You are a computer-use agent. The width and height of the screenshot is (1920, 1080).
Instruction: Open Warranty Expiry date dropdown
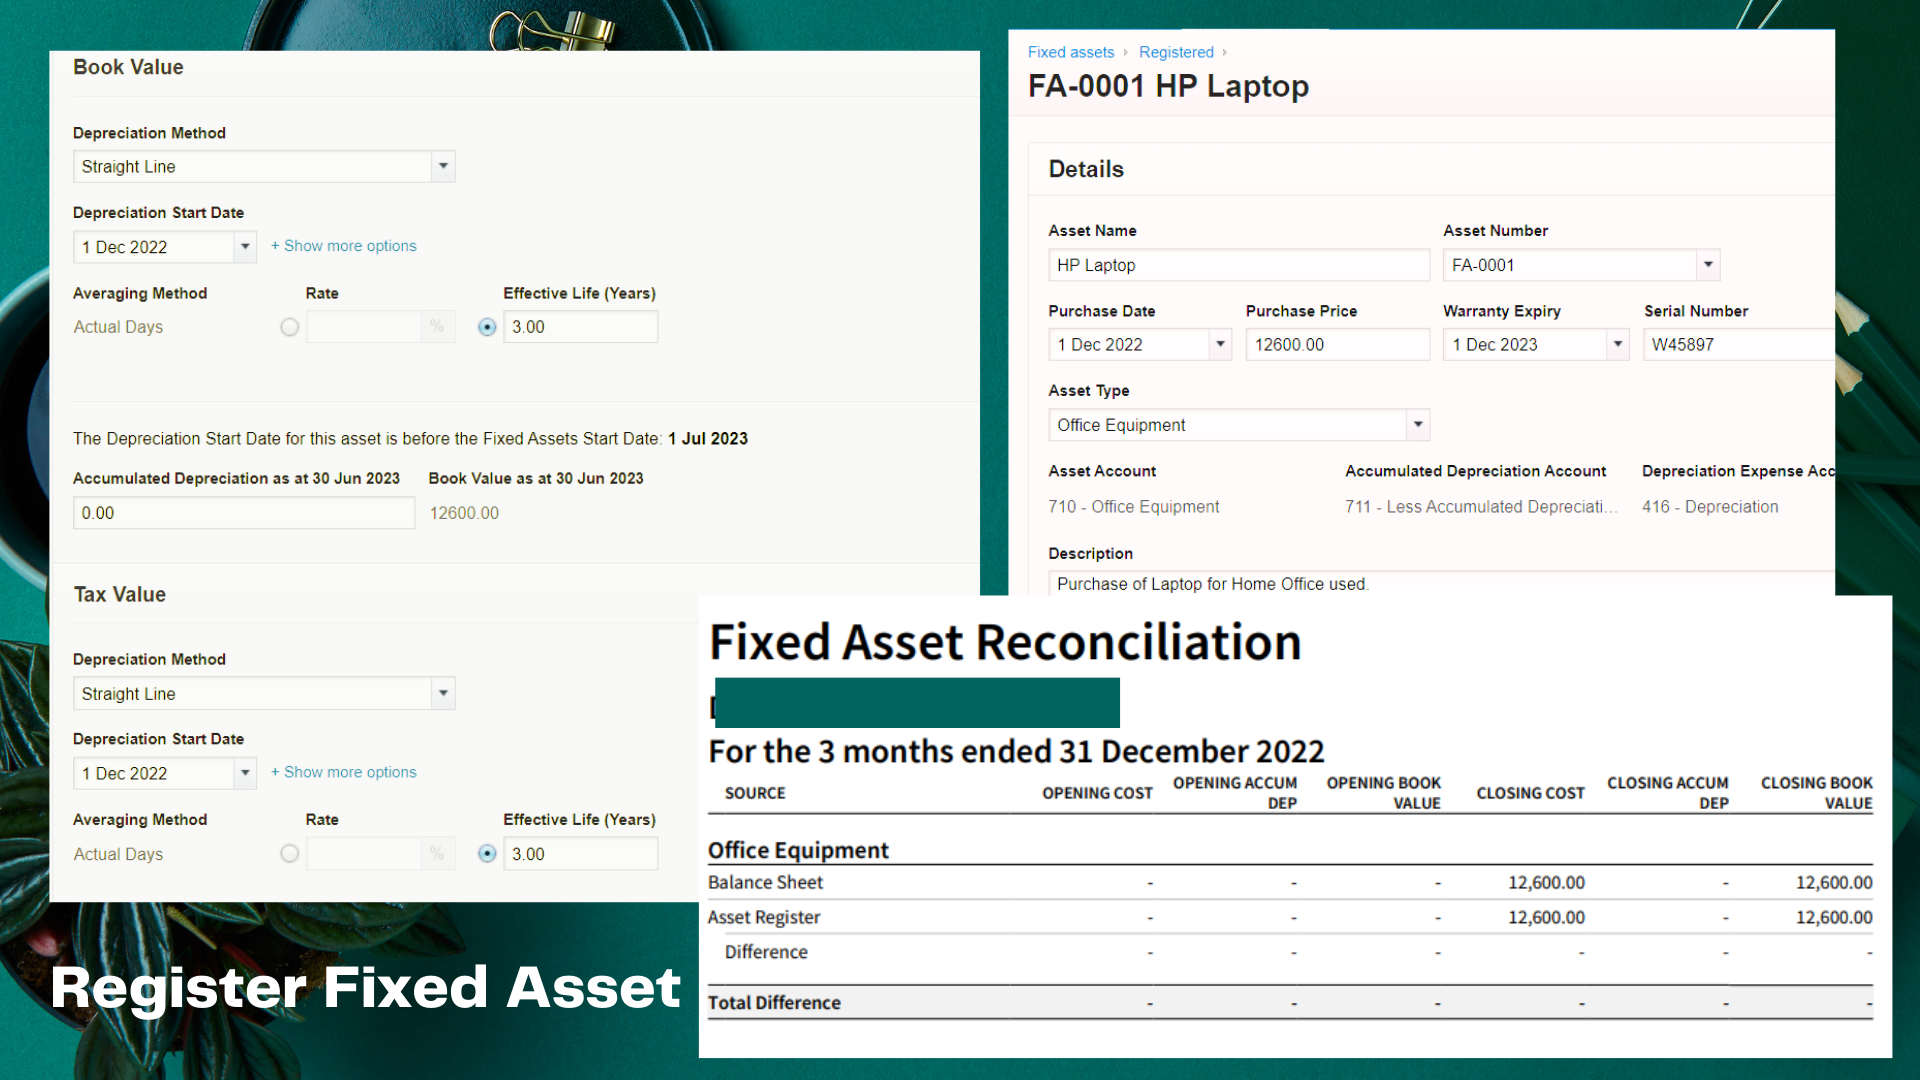point(1617,345)
